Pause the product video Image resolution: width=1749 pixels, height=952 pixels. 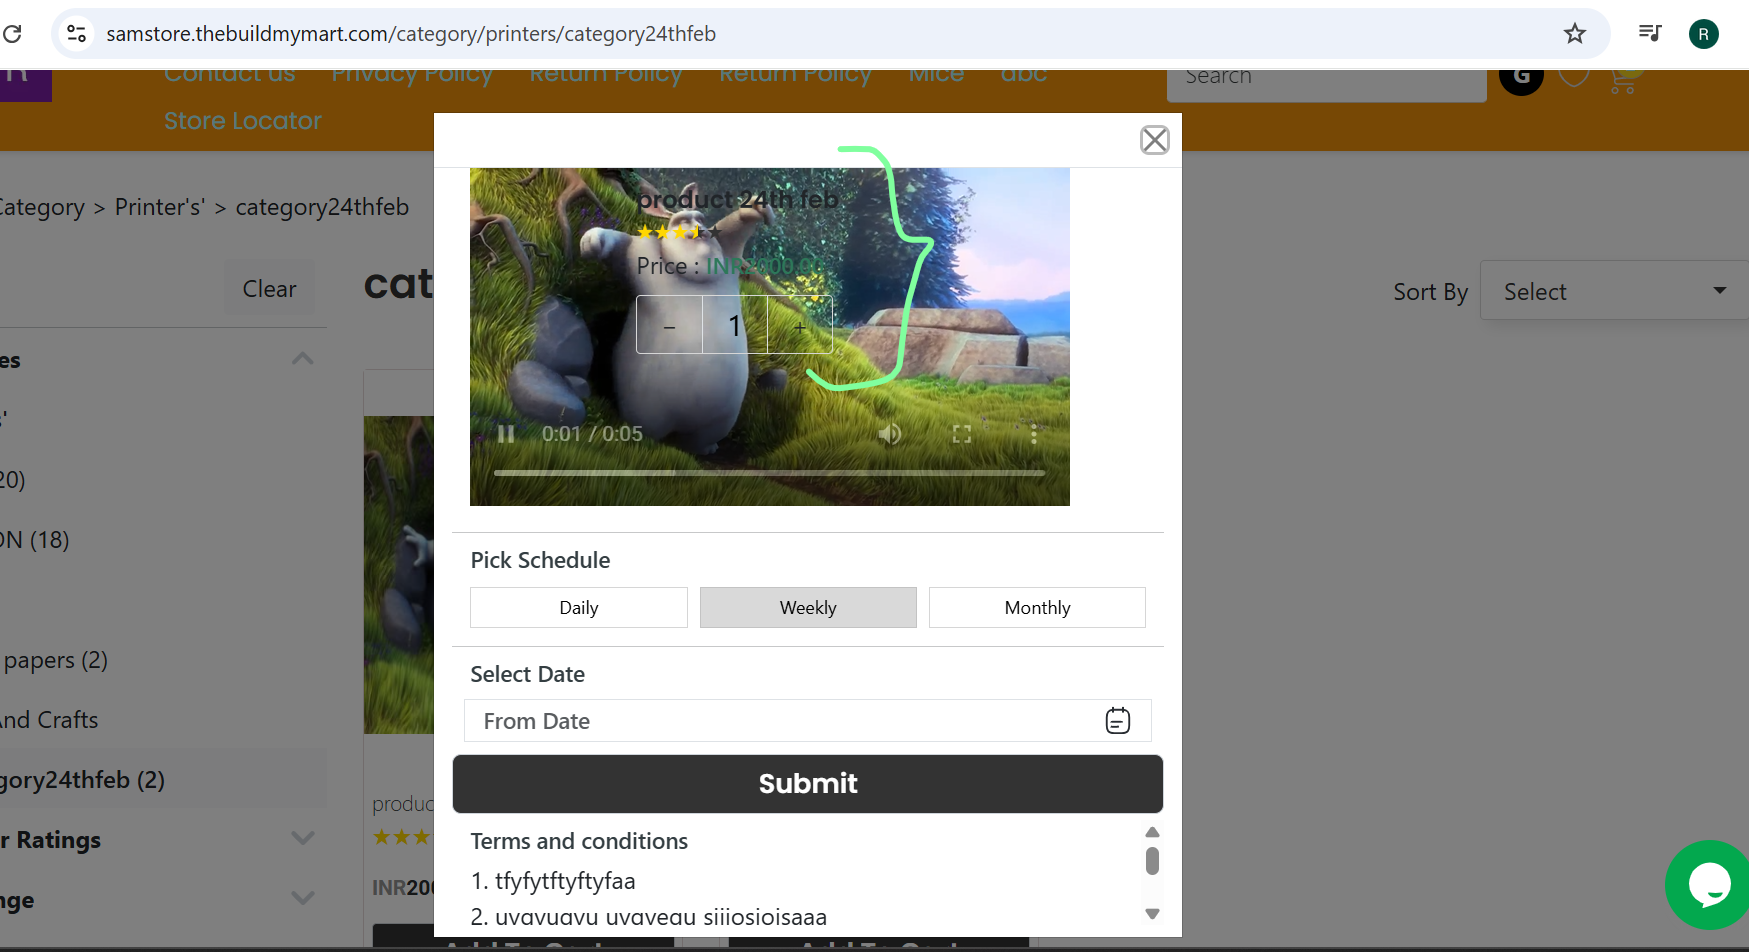pos(506,434)
